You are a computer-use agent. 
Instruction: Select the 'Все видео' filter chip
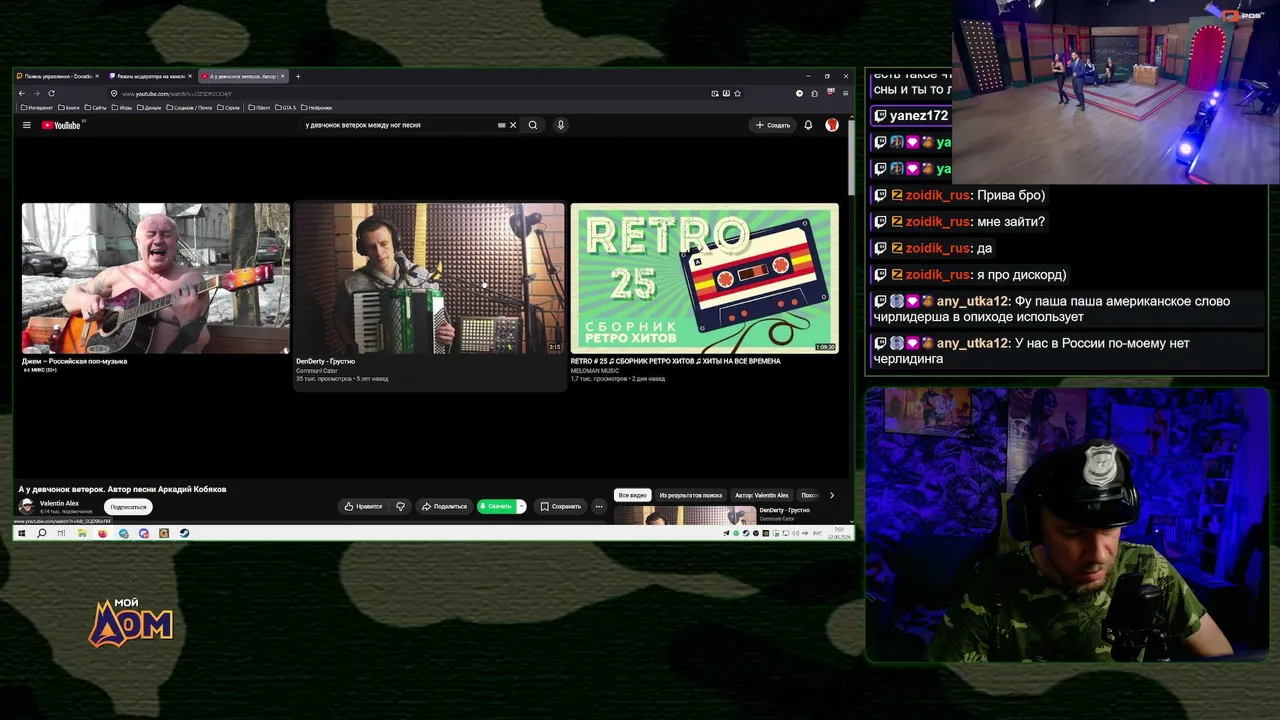(632, 495)
